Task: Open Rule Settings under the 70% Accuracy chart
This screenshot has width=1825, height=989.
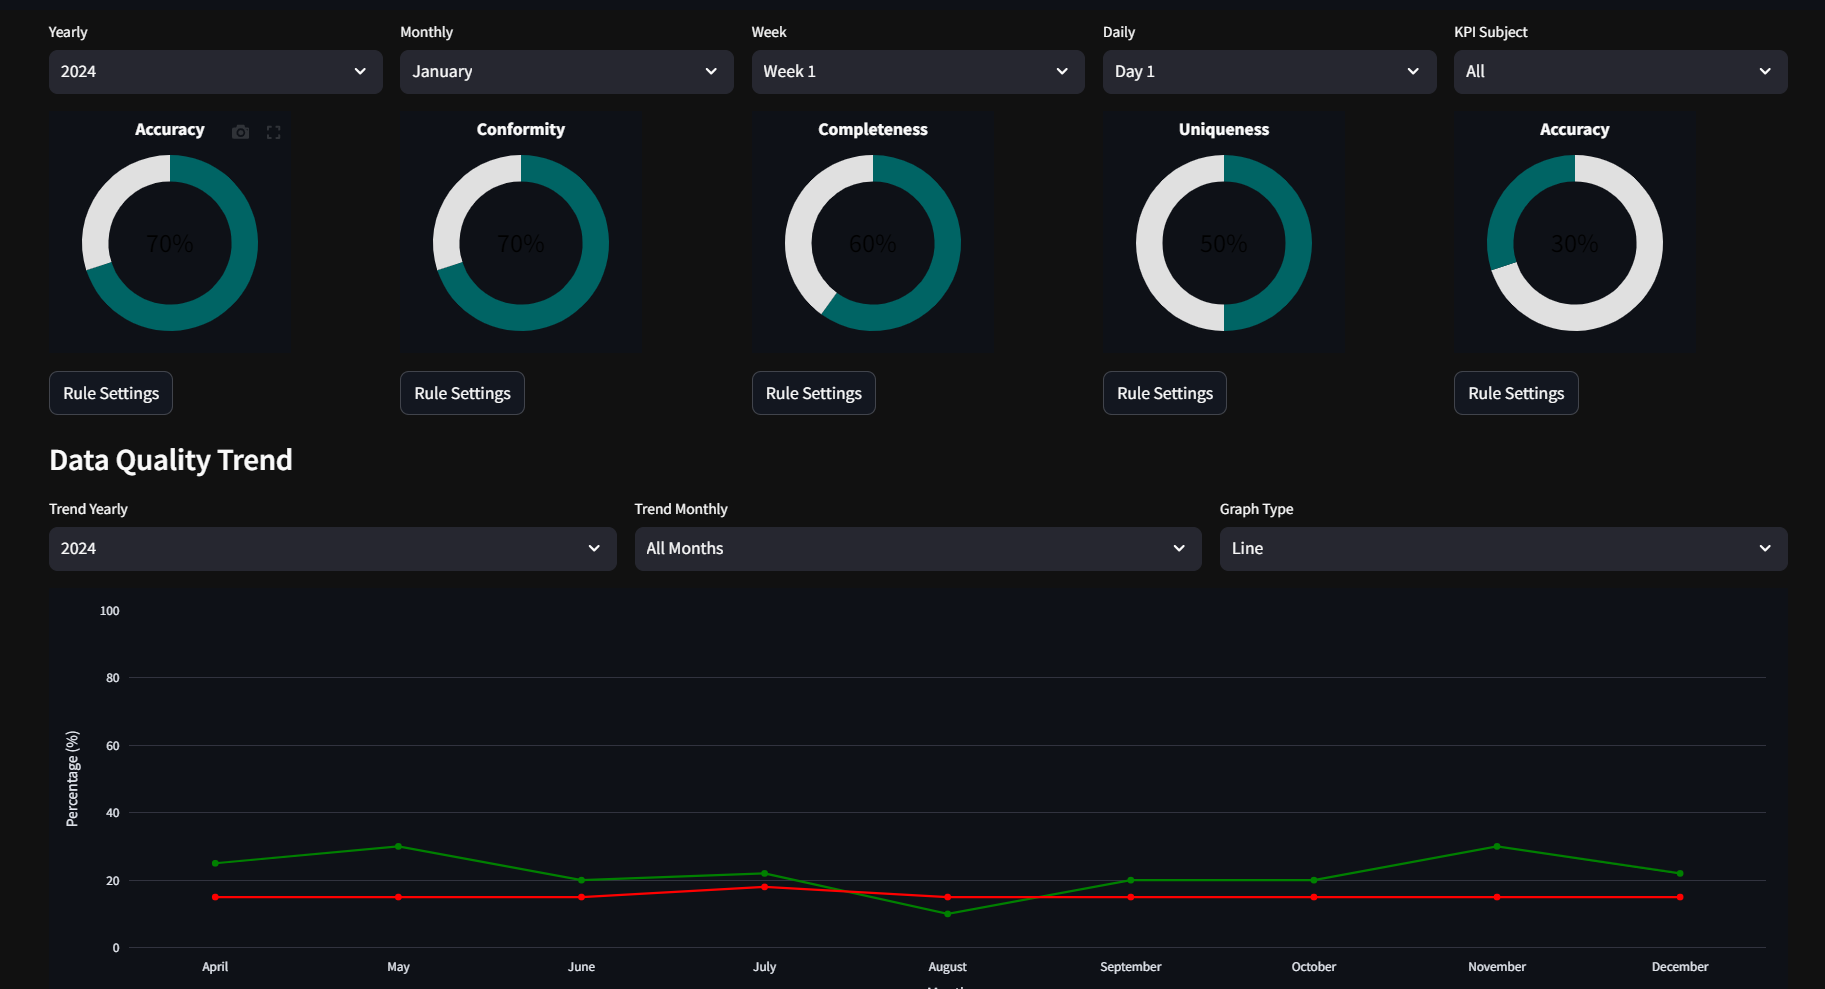Action: (111, 394)
